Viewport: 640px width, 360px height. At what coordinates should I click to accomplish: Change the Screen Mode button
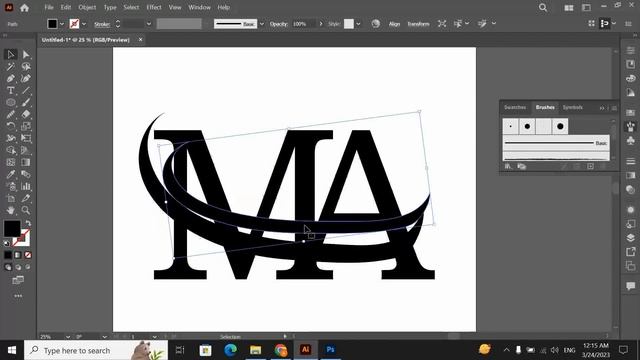coord(18,280)
